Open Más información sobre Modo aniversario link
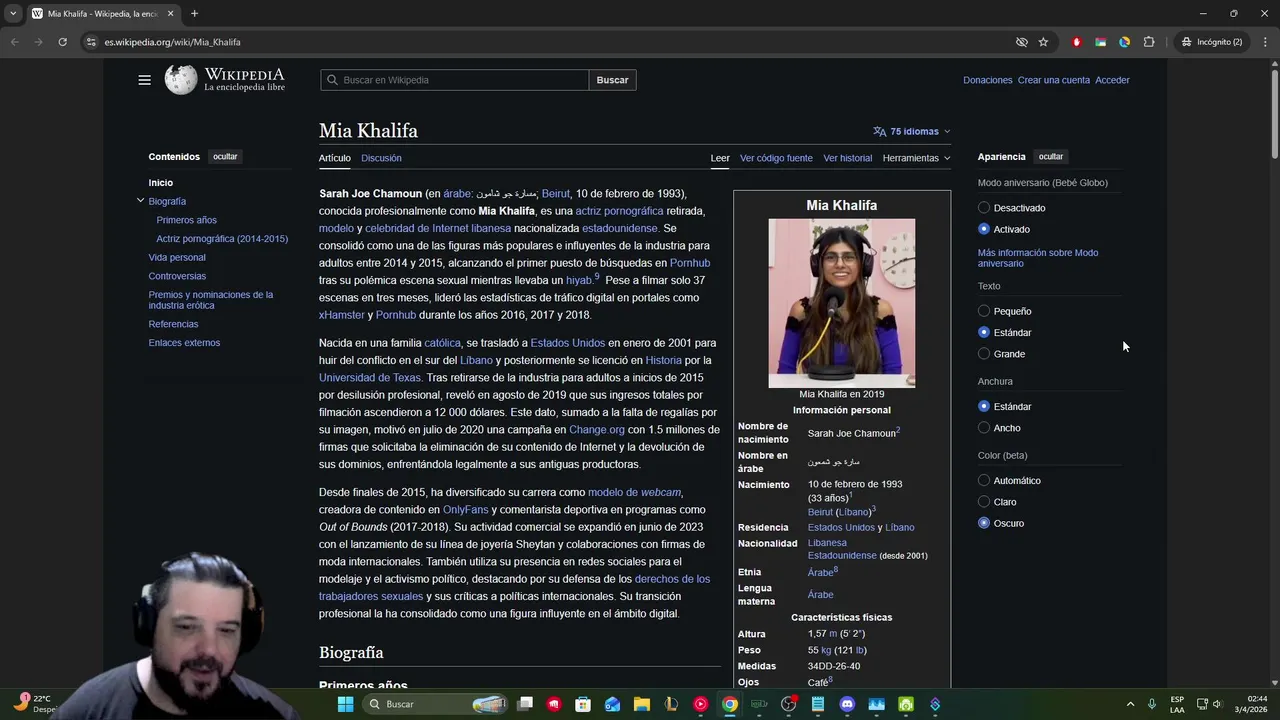The width and height of the screenshot is (1280, 720). [x=1038, y=258]
